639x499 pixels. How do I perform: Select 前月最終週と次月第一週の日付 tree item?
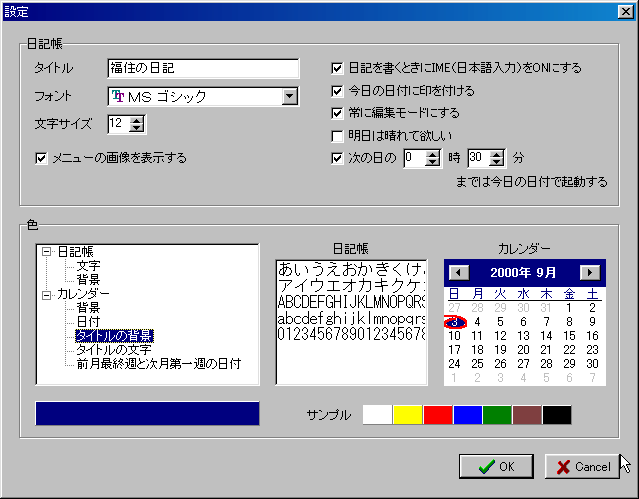click(159, 364)
